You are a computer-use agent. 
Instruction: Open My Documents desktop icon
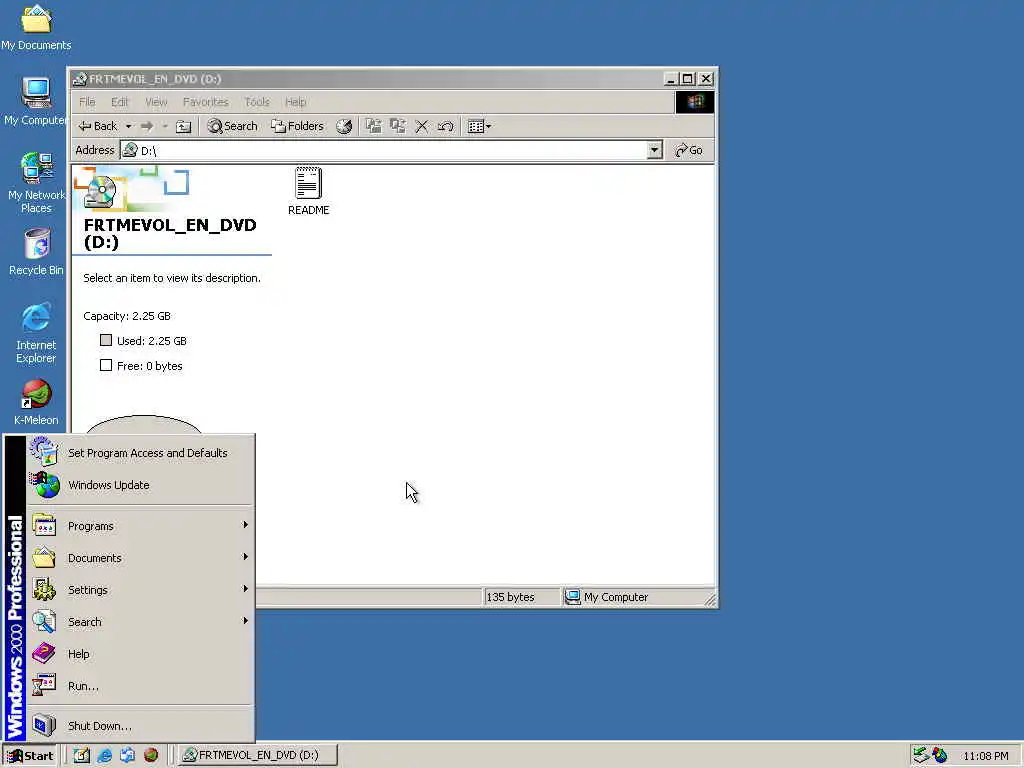[36, 27]
